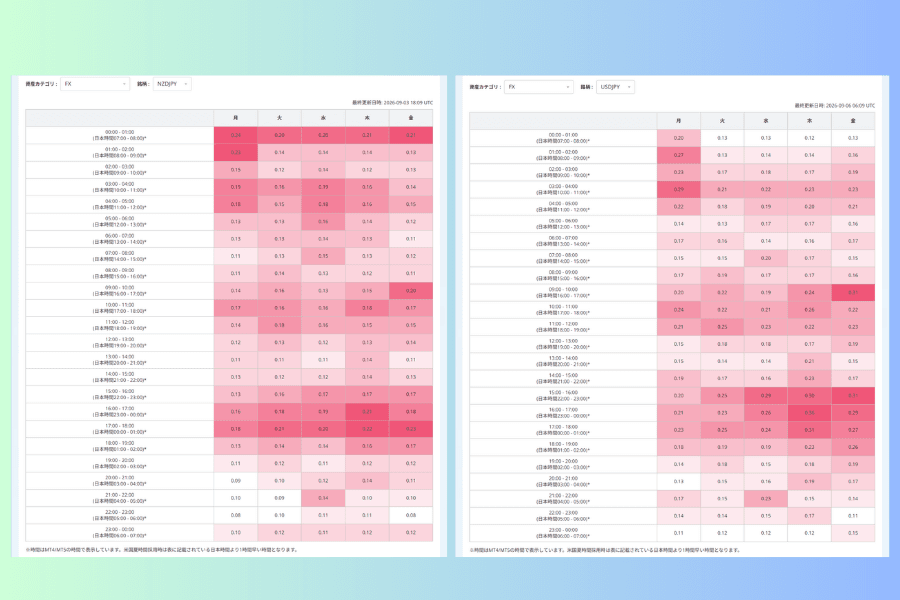Image resolution: width=900 pixels, height=600 pixels.
Task: Select the NZDJPY Friday 09:00 - 10:00 cell 0.20
Action: [411, 291]
